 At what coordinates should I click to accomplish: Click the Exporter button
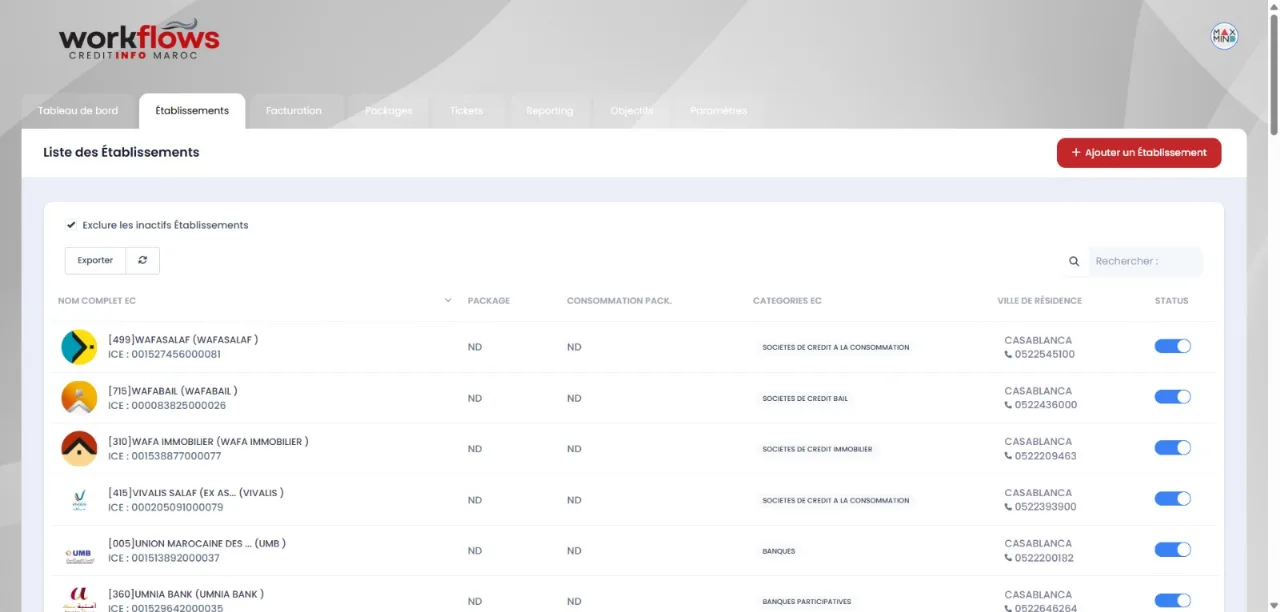pyautogui.click(x=95, y=260)
